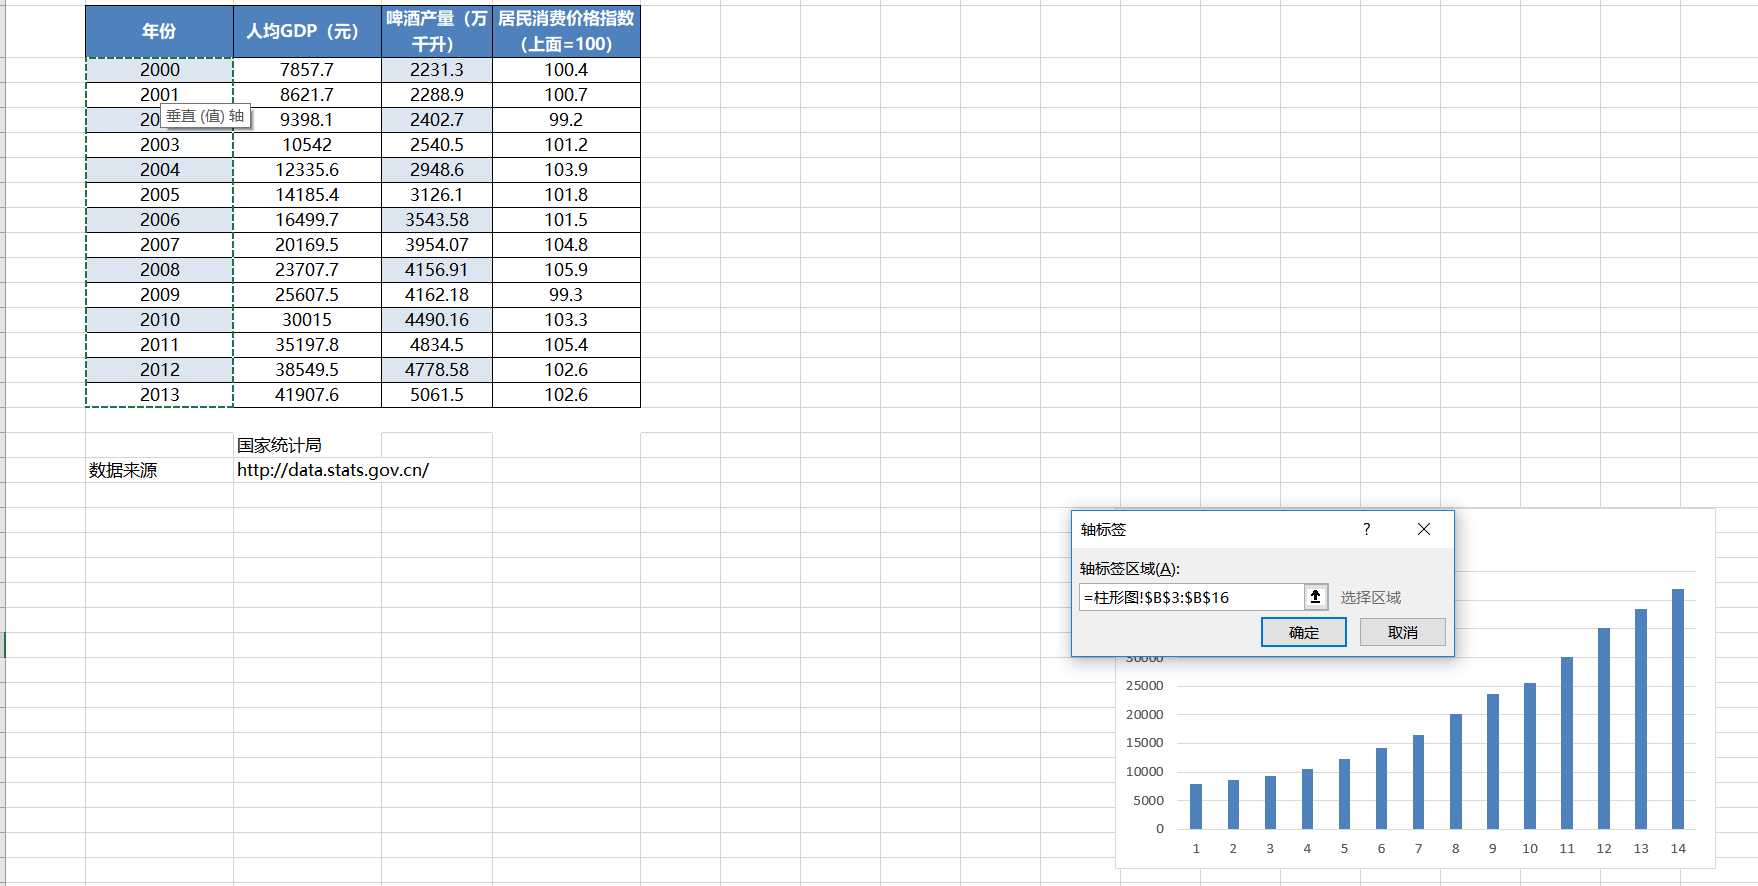This screenshot has width=1758, height=886.
Task: Click the GDP value 14185.4
Action: click(307, 195)
